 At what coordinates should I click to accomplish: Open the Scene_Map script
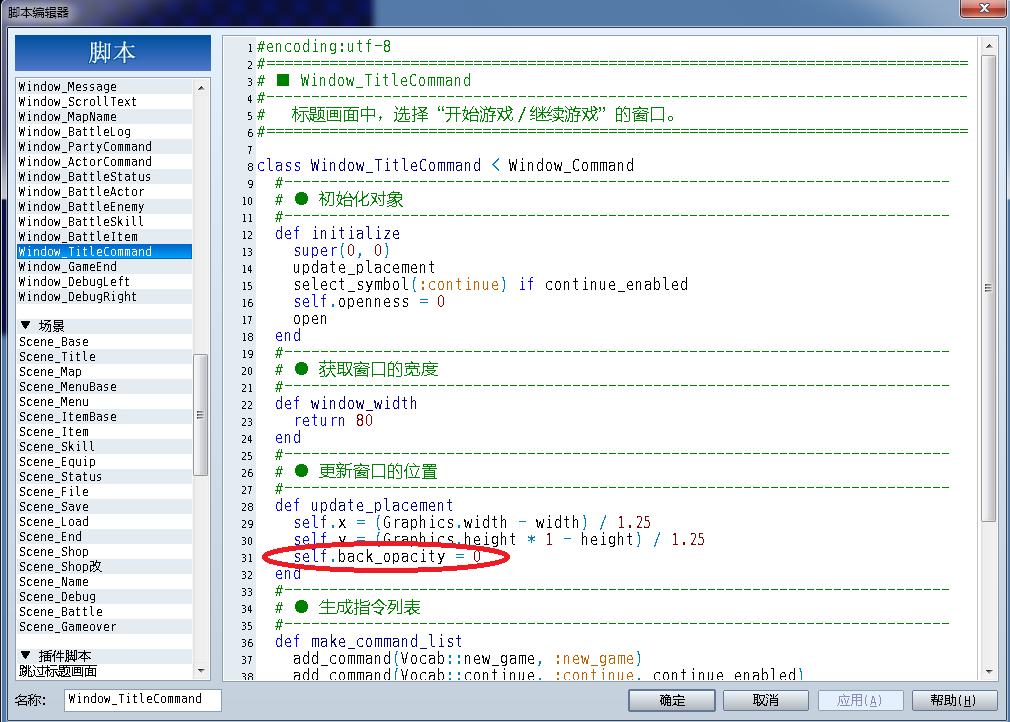click(104, 372)
